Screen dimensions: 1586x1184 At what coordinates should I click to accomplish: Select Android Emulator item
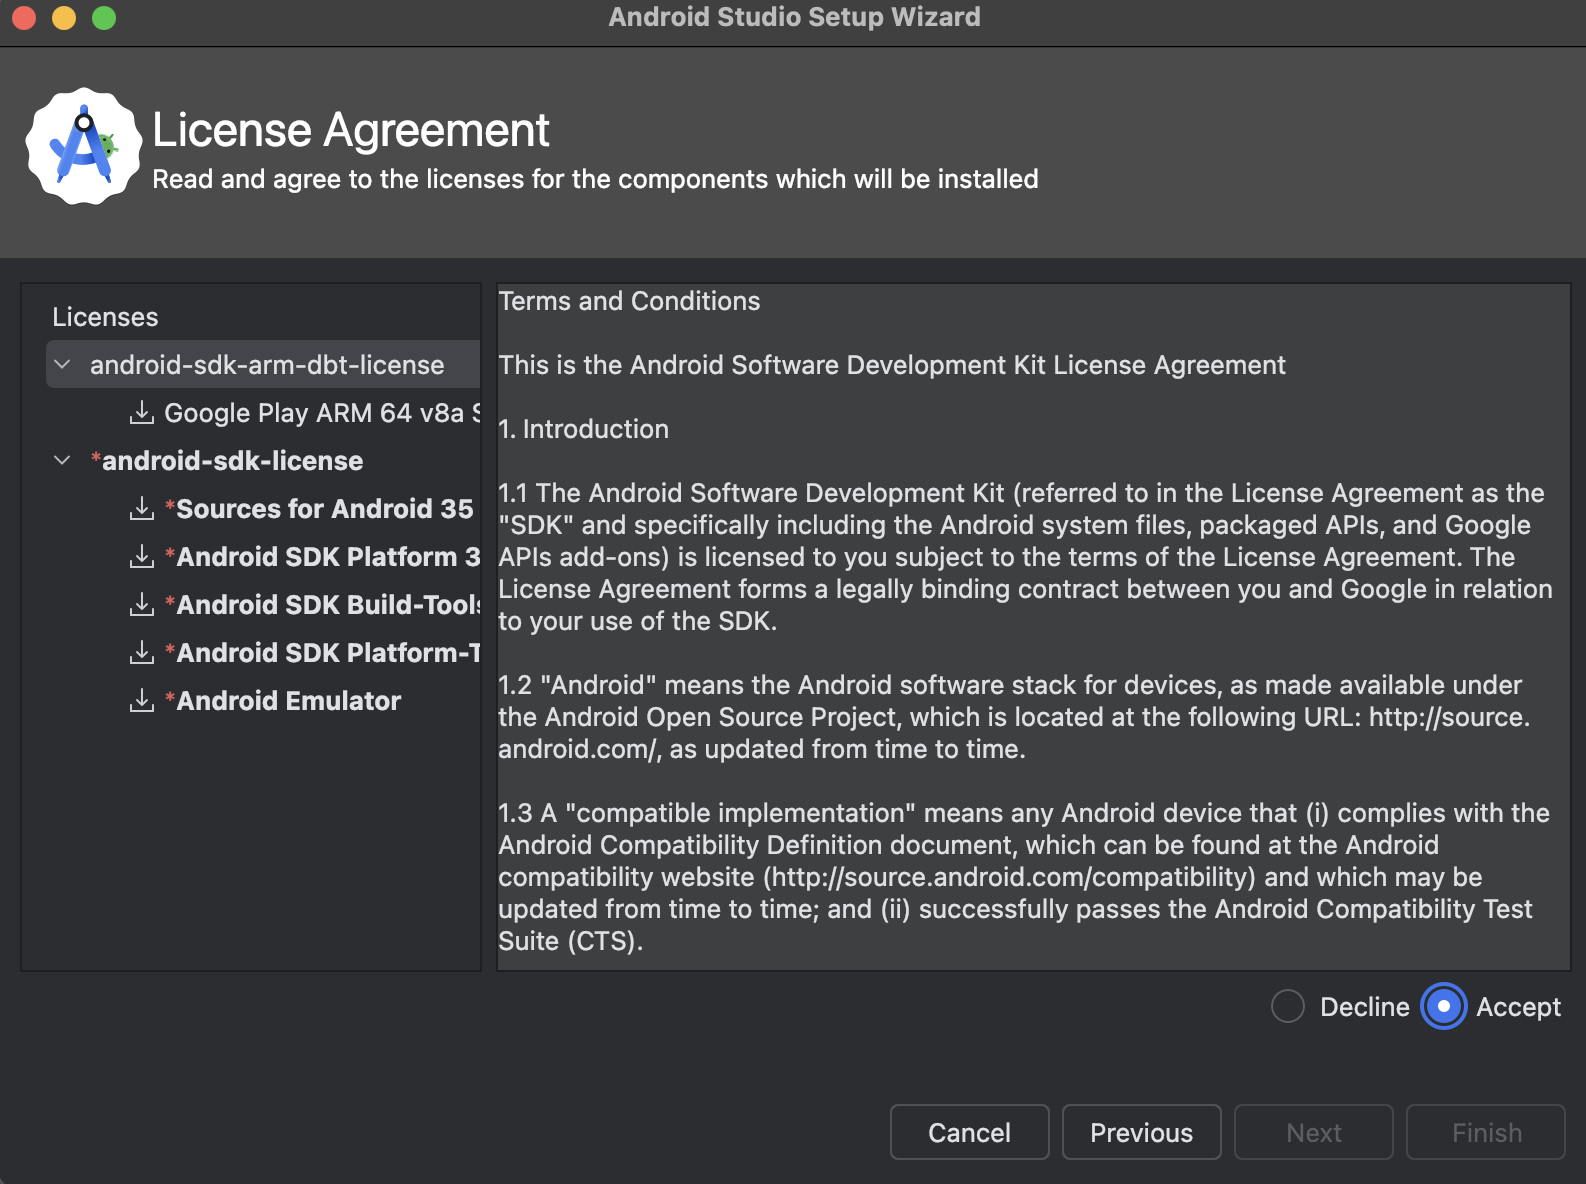click(283, 700)
